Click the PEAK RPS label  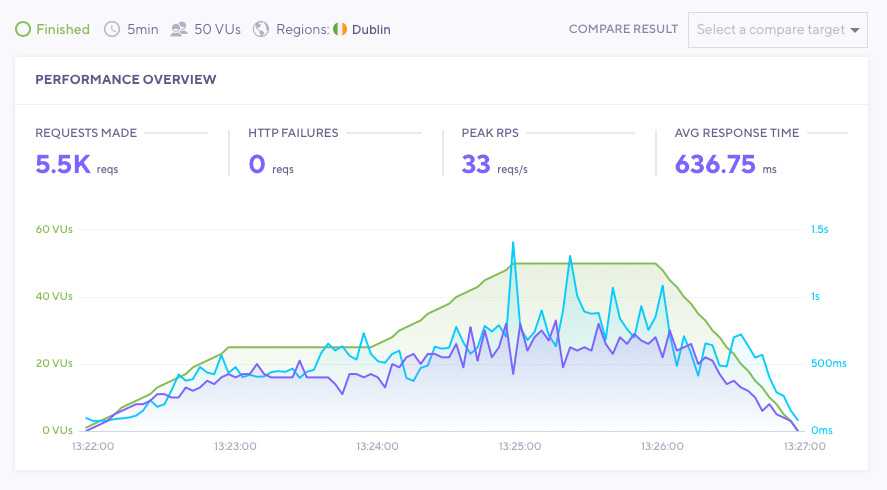tap(490, 133)
